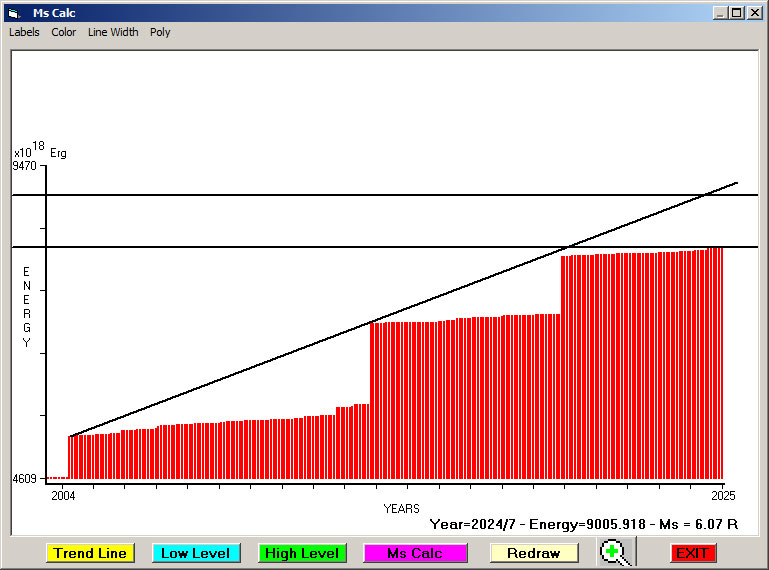Click the red EXIT button
The width and height of the screenshot is (769, 570).
(693, 553)
